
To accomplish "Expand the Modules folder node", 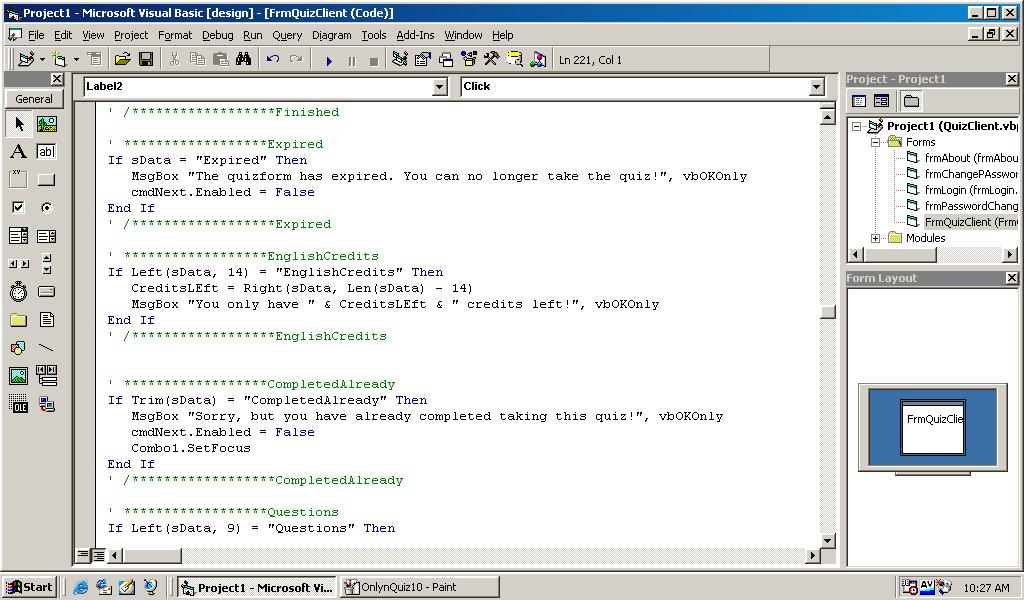I will pyautogui.click(x=875, y=238).
